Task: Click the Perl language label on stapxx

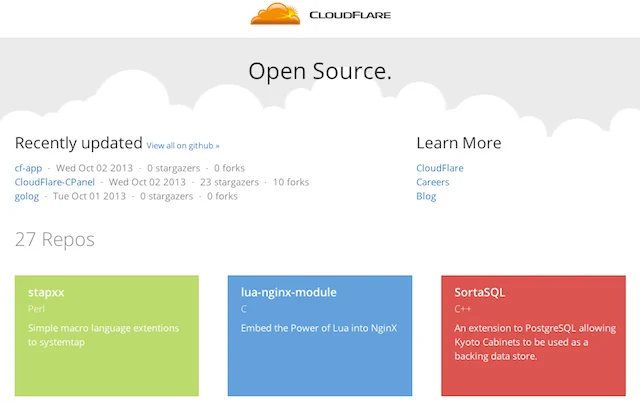Action: (36, 309)
